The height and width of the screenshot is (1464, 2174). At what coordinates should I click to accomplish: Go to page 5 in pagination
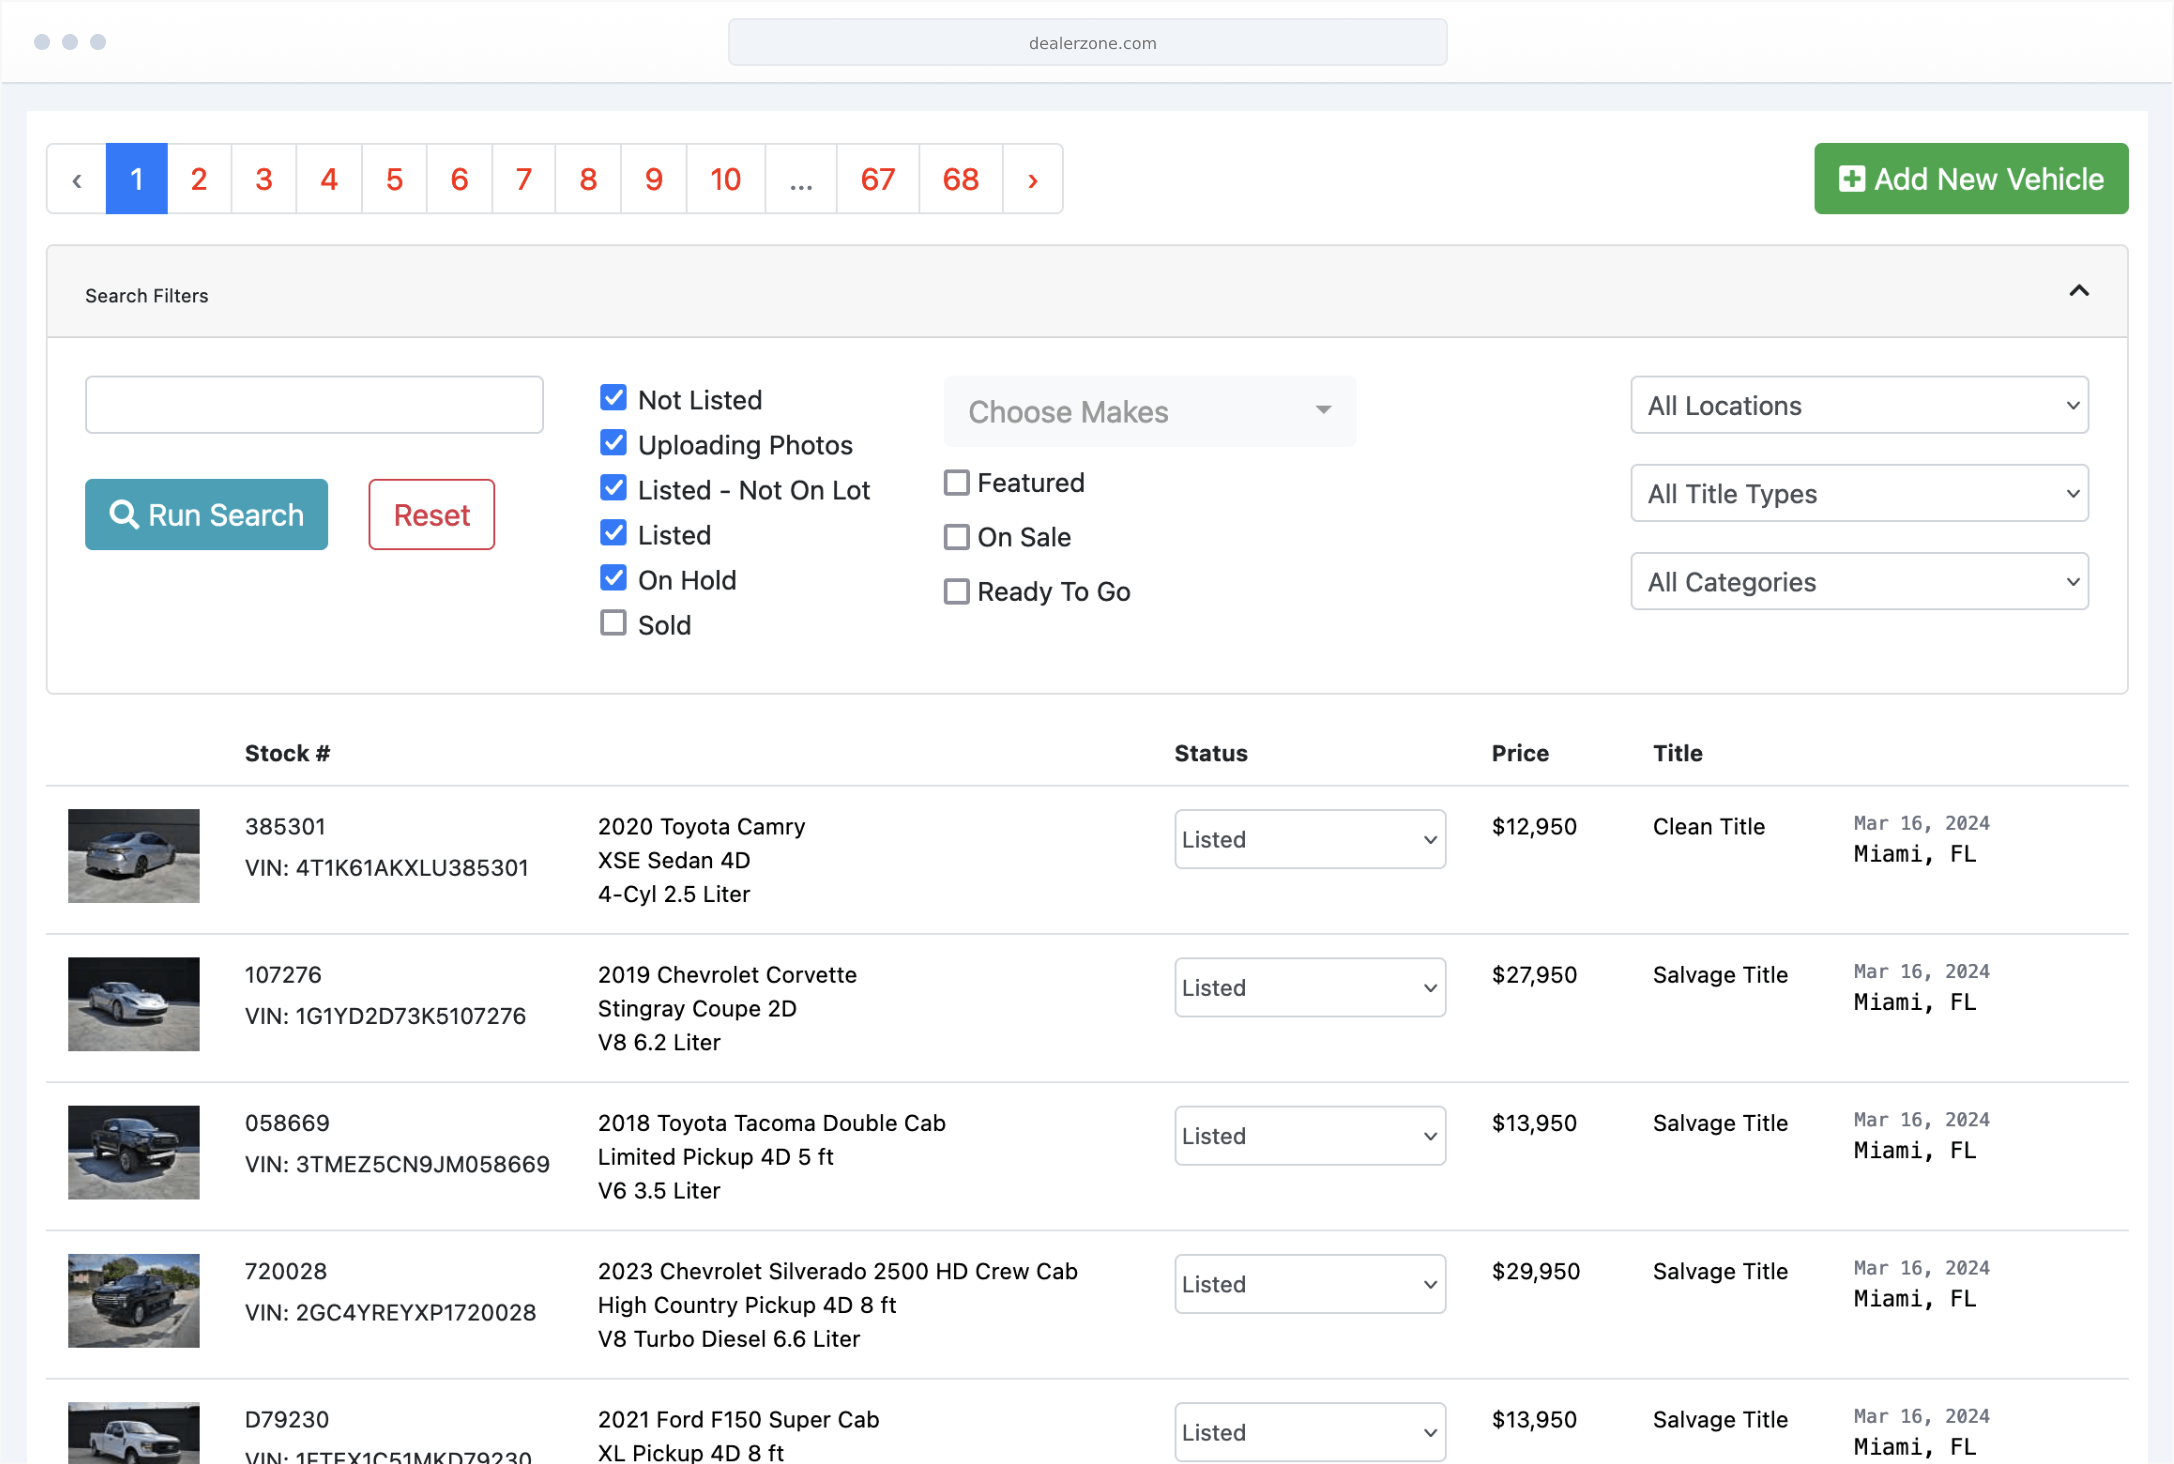pos(394,180)
